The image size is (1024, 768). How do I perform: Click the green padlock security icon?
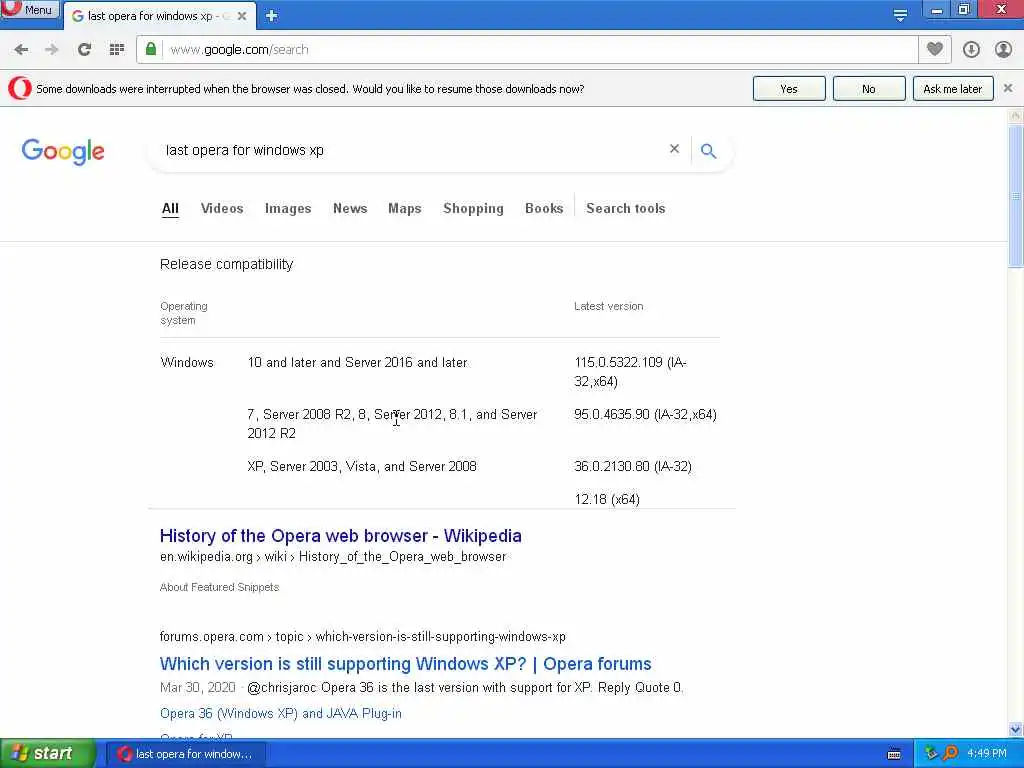click(151, 49)
